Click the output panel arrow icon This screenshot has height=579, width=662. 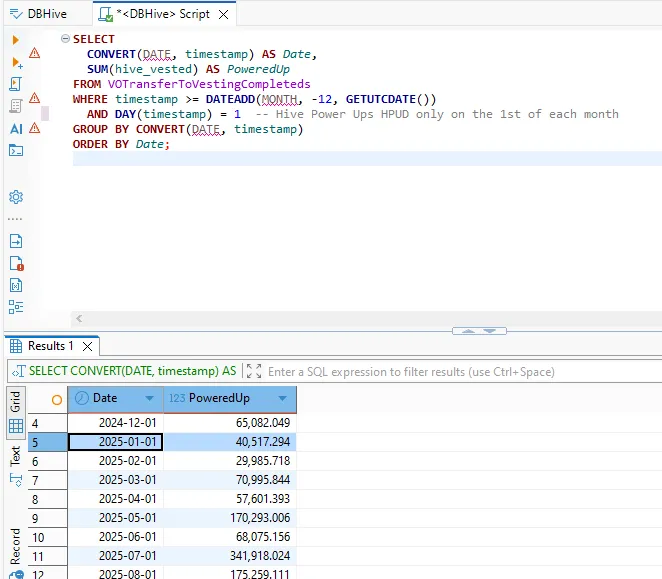pos(16,241)
